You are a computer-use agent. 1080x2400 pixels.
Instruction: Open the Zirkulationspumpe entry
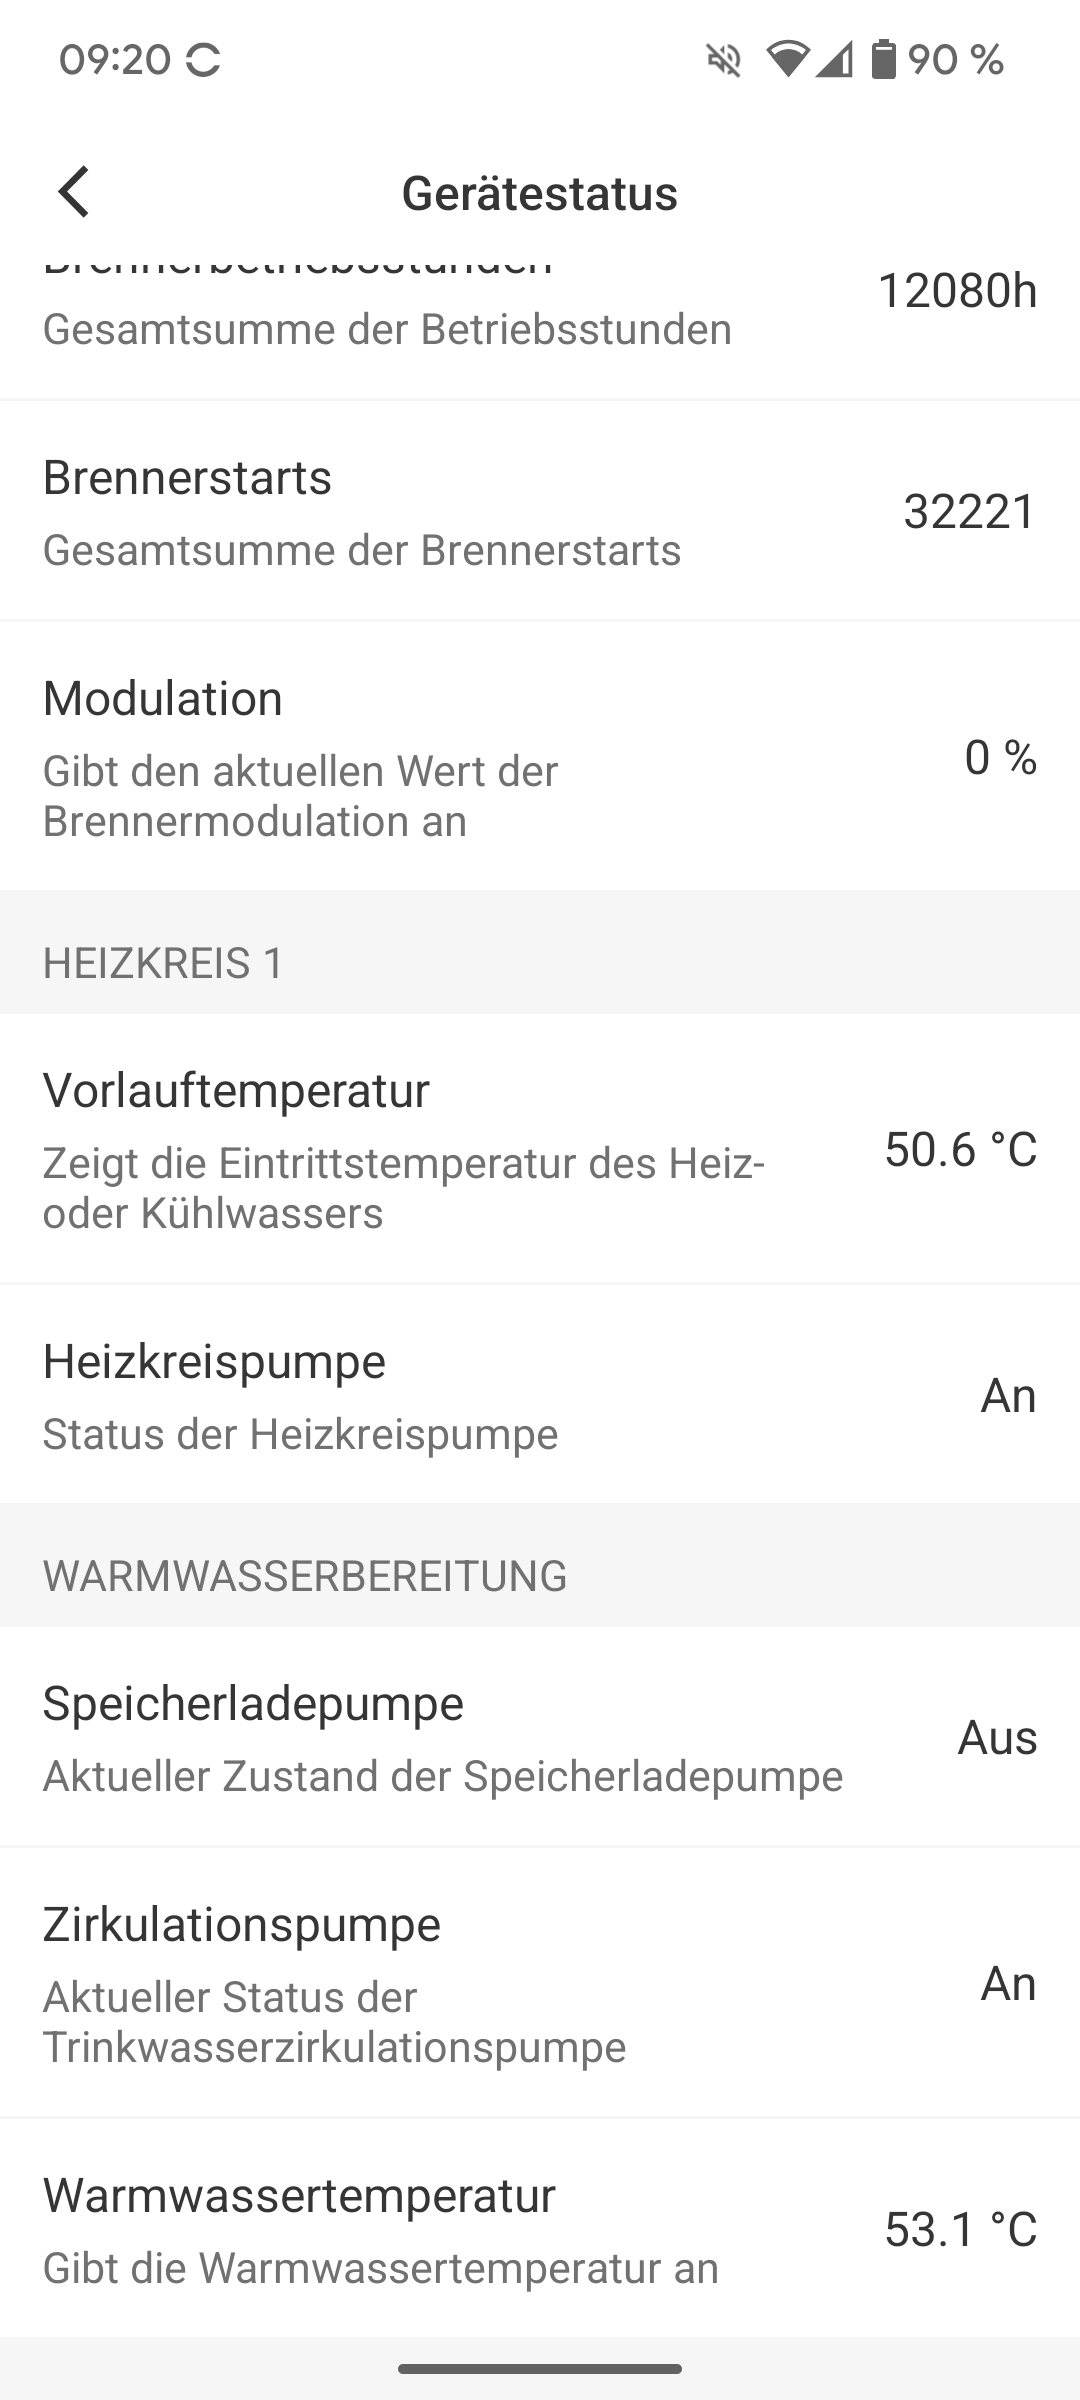540,1983
